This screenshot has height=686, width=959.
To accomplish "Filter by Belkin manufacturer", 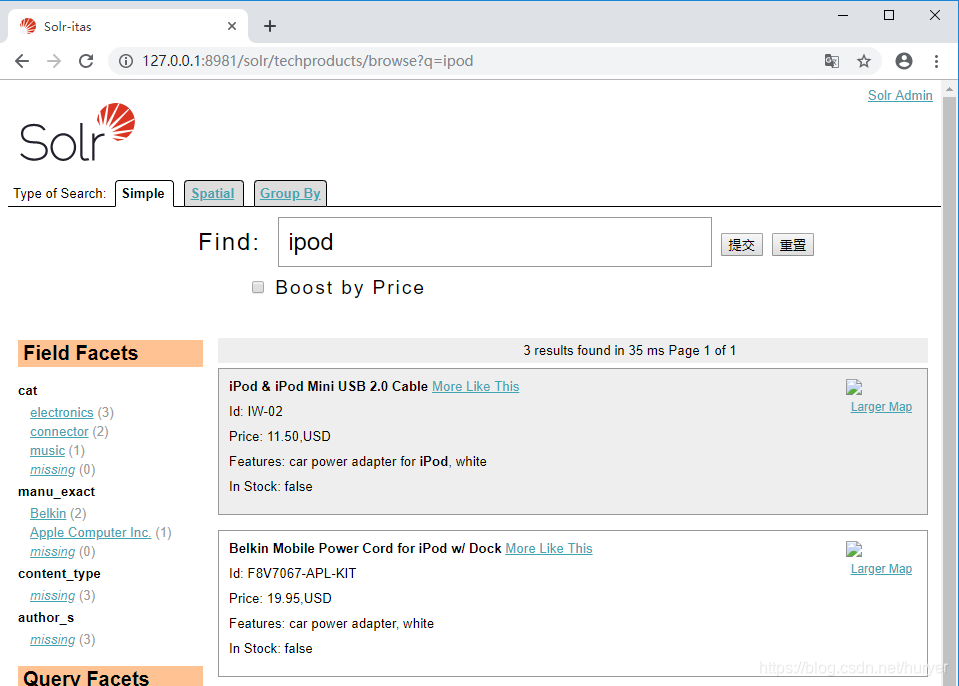I will pos(48,514).
